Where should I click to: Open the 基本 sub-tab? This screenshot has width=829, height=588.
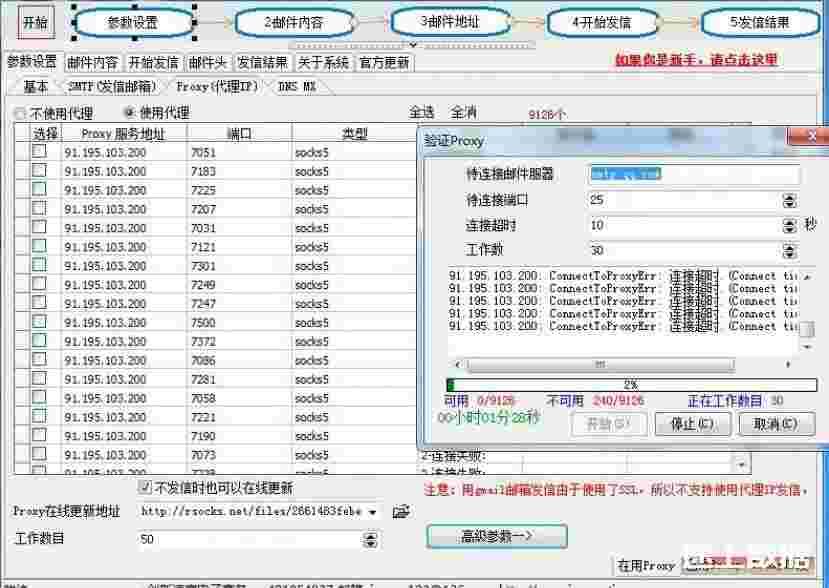35,86
